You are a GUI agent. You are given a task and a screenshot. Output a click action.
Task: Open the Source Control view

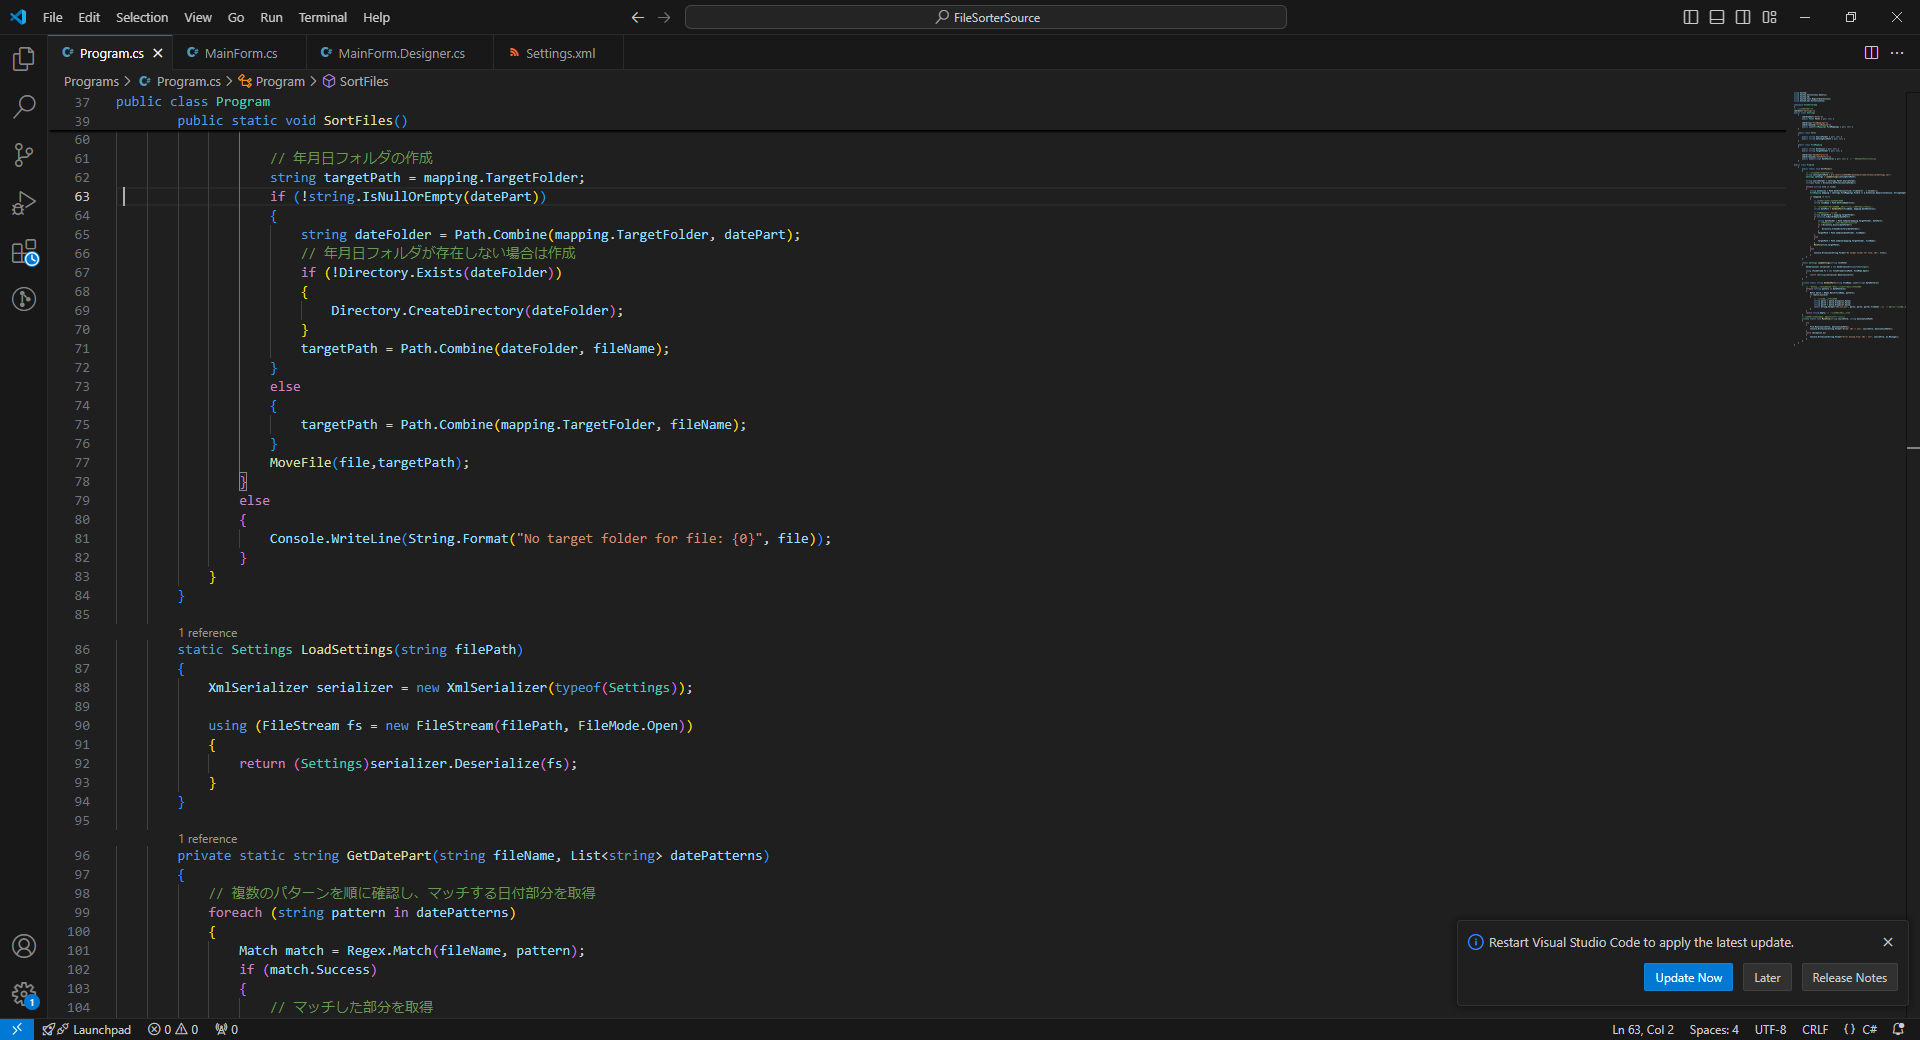[24, 154]
